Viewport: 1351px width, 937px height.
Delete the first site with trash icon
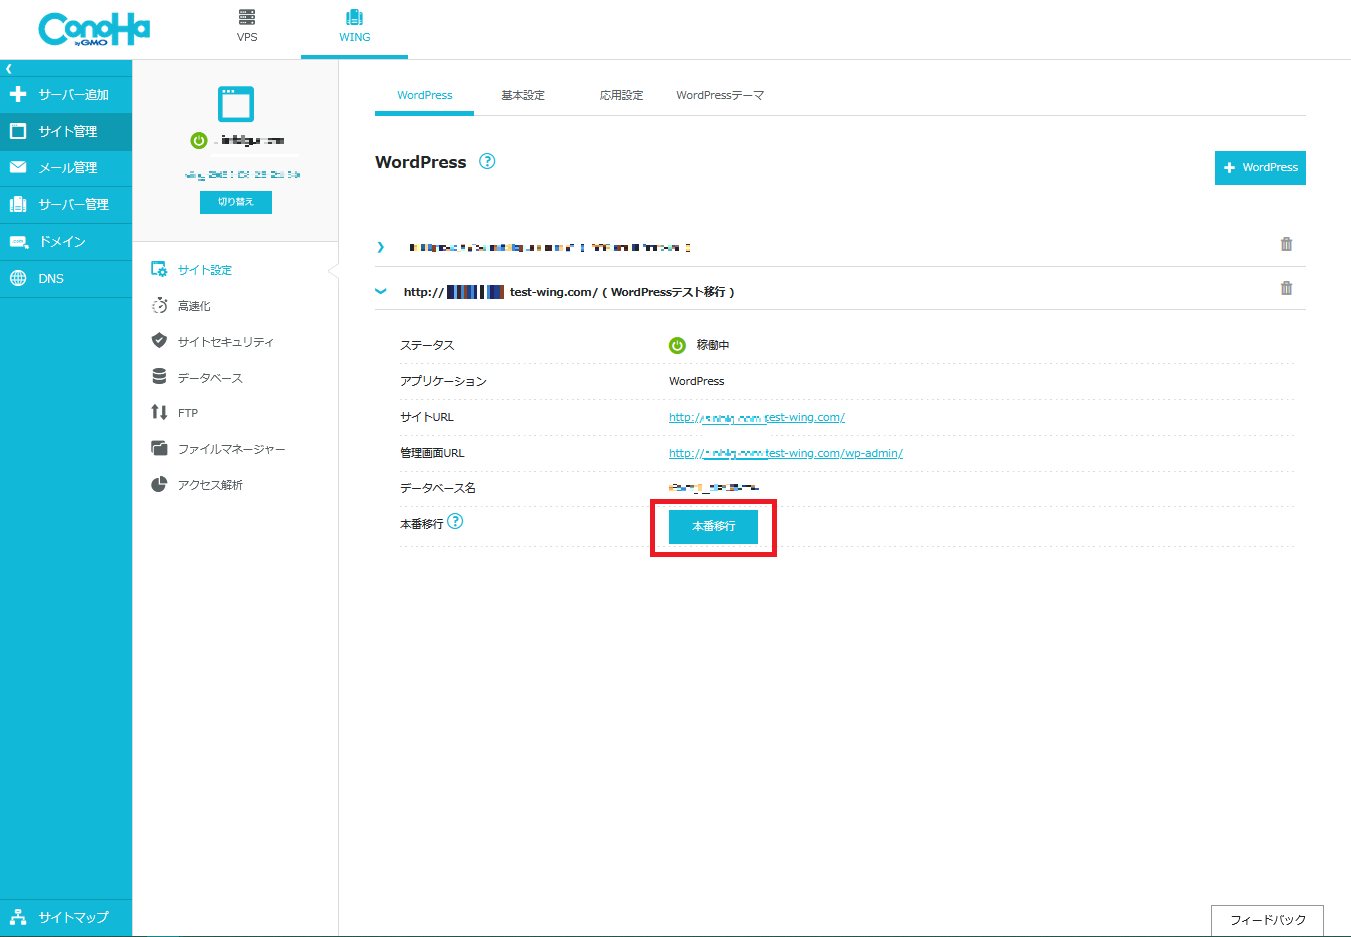(1286, 244)
